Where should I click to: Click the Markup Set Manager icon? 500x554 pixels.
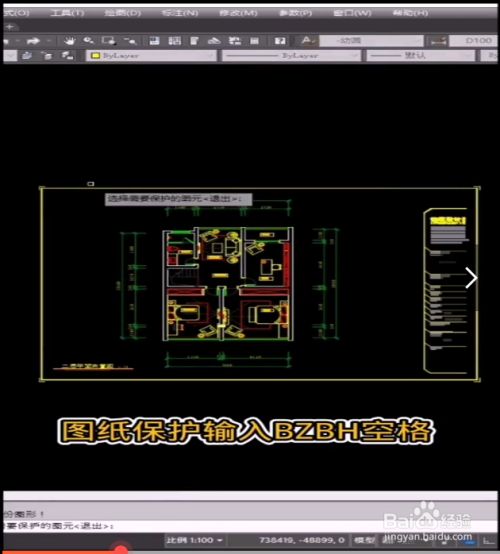tap(235, 41)
